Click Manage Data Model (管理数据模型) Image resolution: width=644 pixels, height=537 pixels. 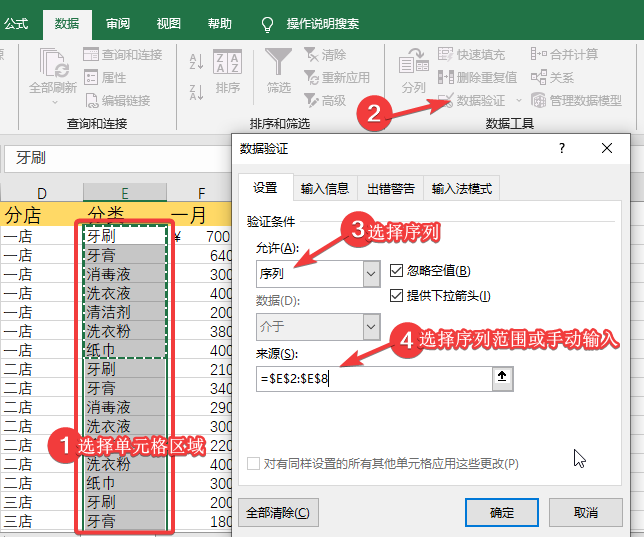576,100
